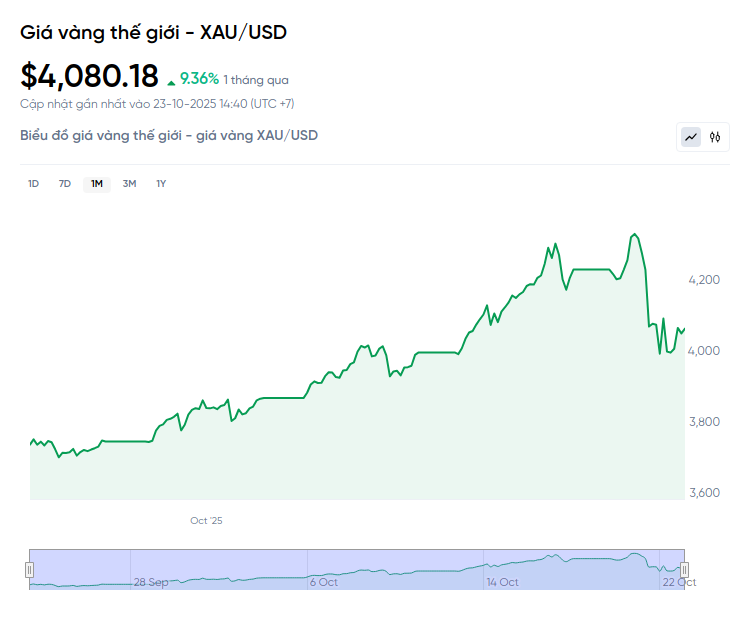Click the 'Biểu đồ giá vàng thế giới' subtitle

[x=169, y=135]
